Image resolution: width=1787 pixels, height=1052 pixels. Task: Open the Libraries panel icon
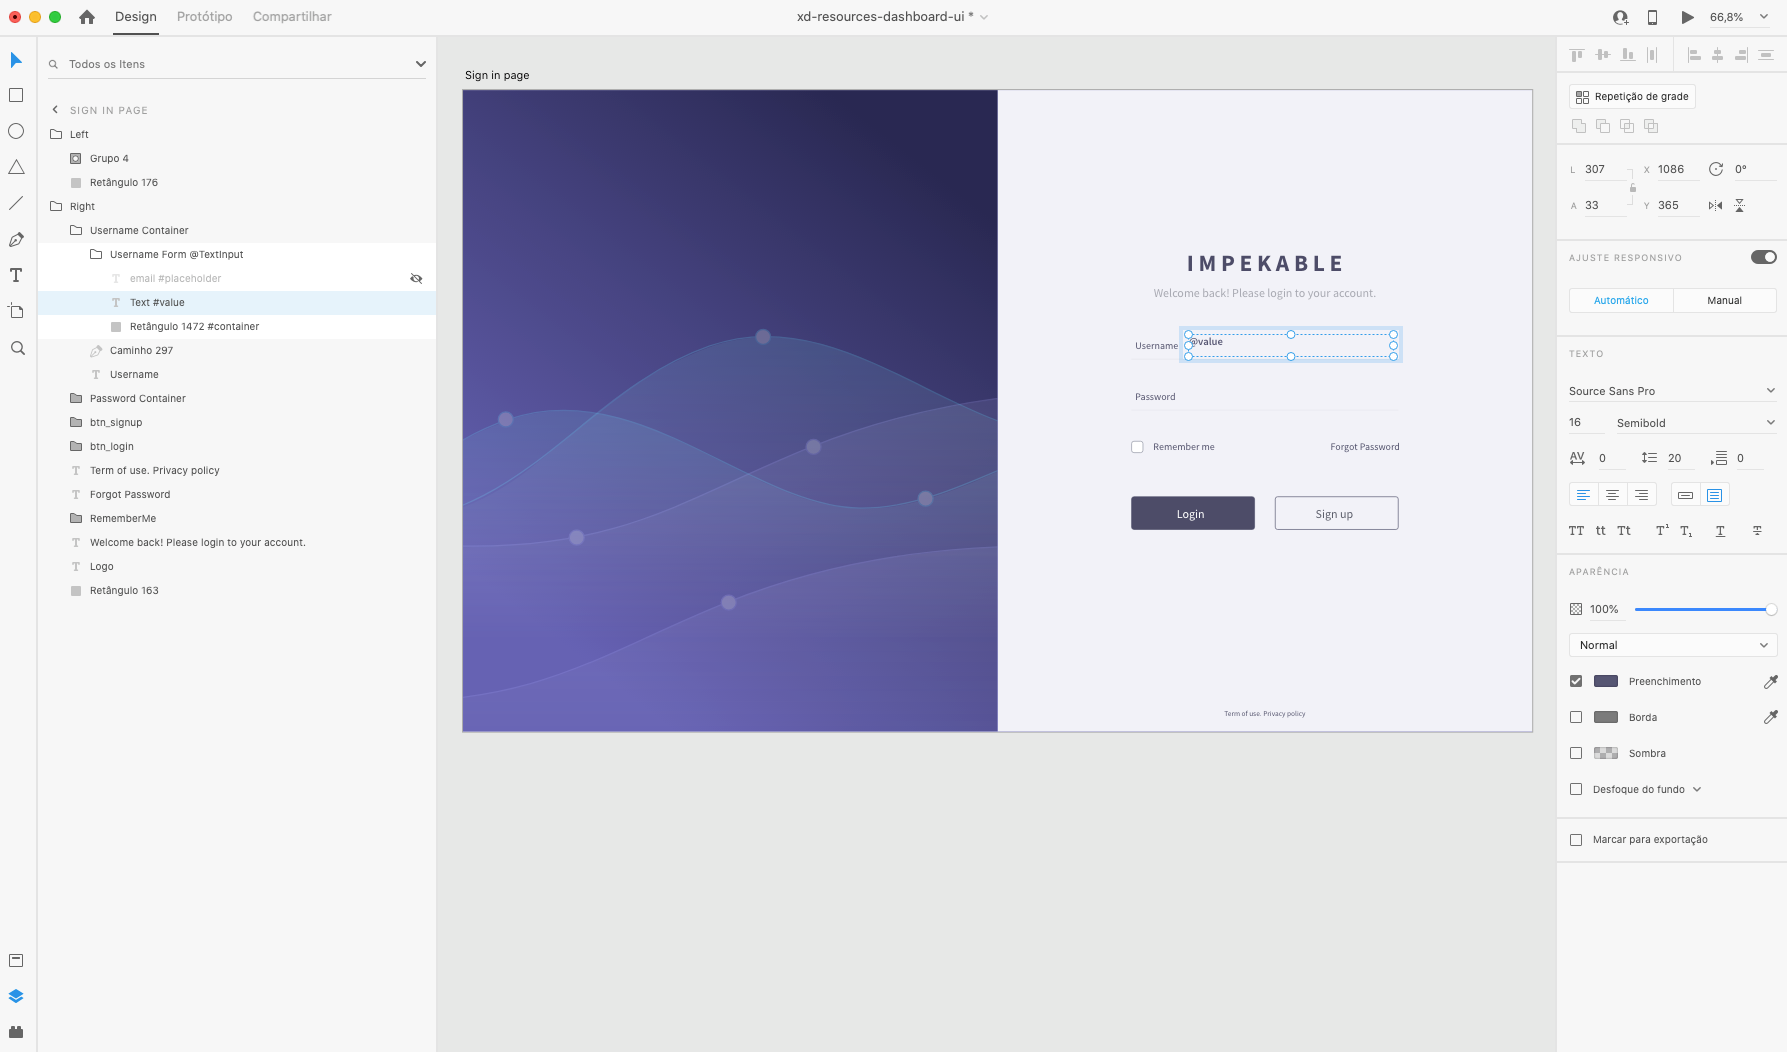[16, 960]
